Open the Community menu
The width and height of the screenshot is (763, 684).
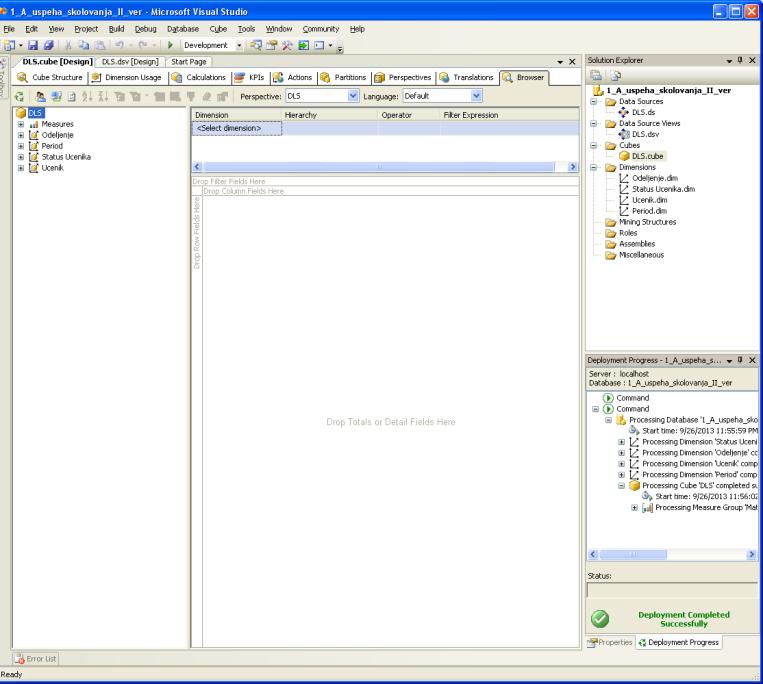click(321, 29)
